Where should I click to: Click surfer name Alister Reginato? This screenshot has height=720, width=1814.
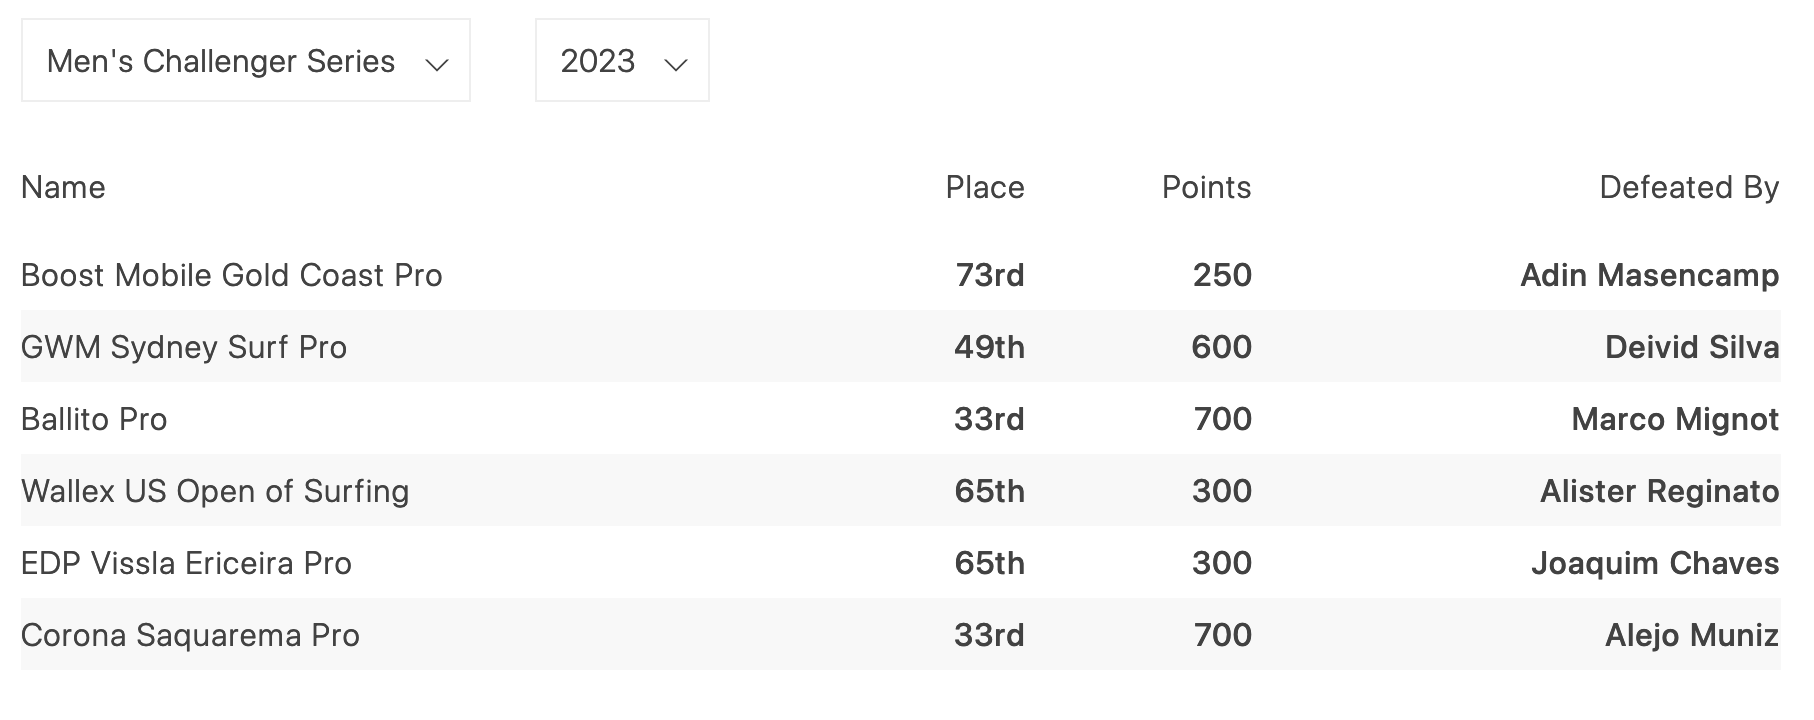coord(1659,491)
